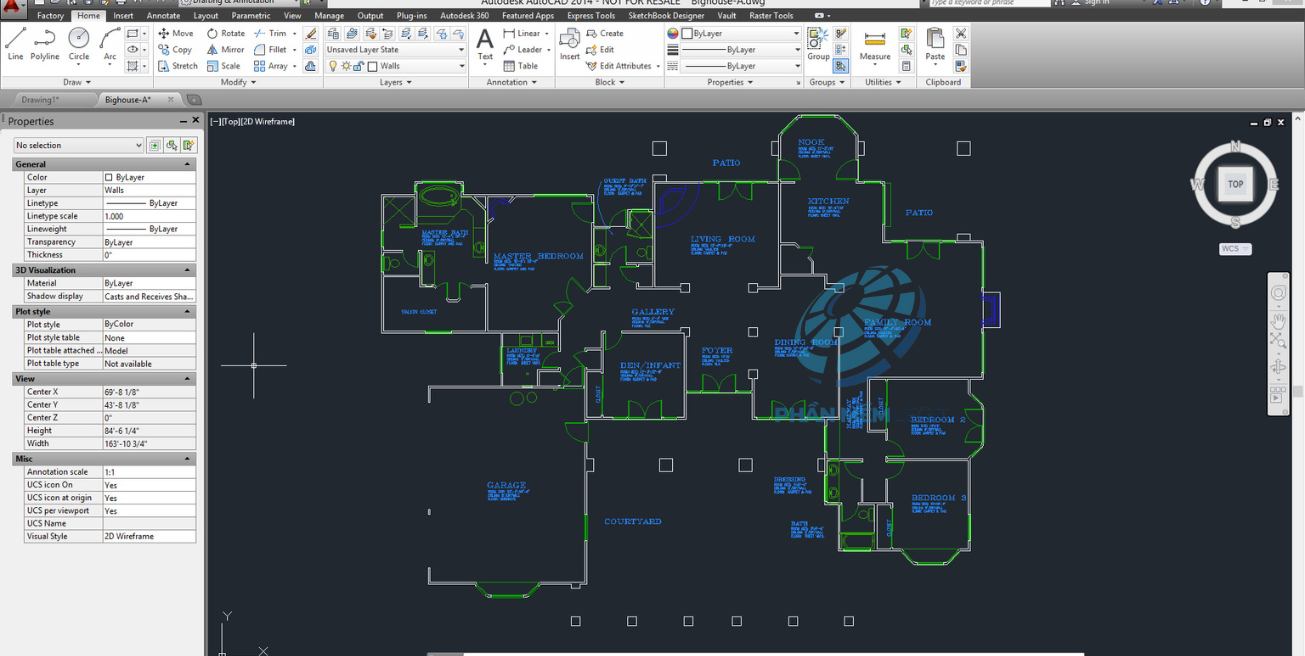This screenshot has width=1305, height=656.
Task: Select the Array tool
Action: pyautogui.click(x=271, y=66)
